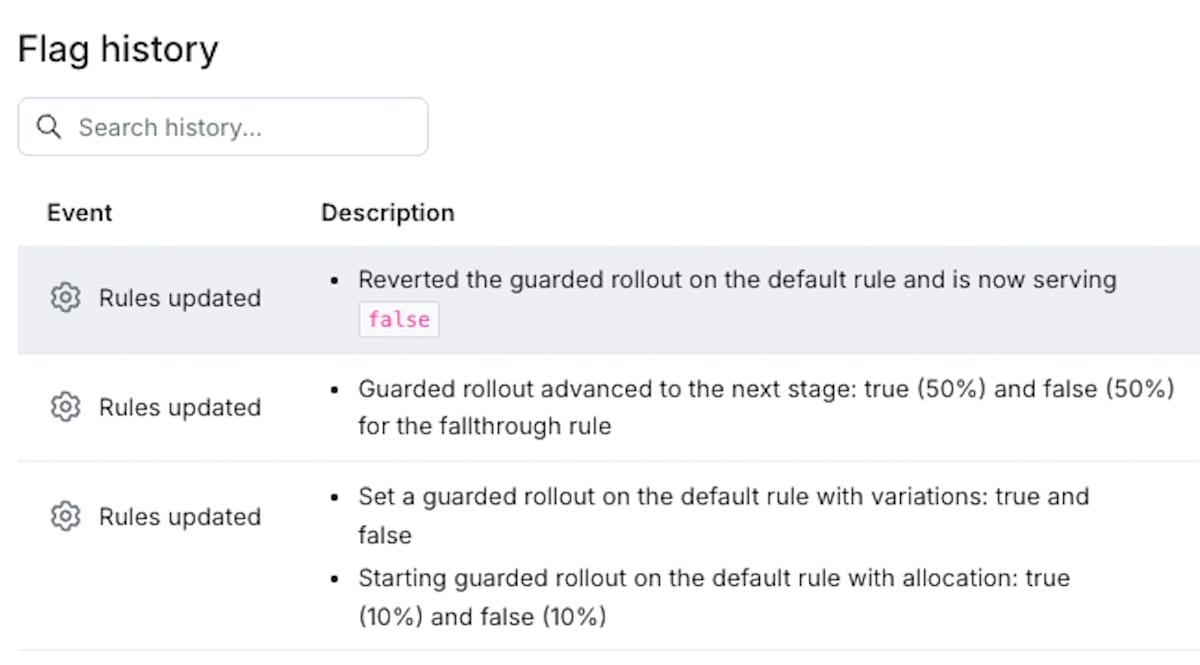Click the gear icon on the set guarded rollout row
This screenshot has width=1200, height=665.
pyautogui.click(x=65, y=517)
